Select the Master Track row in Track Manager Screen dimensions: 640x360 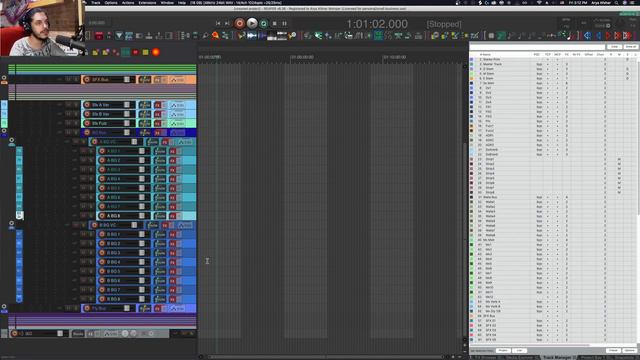click(553, 64)
